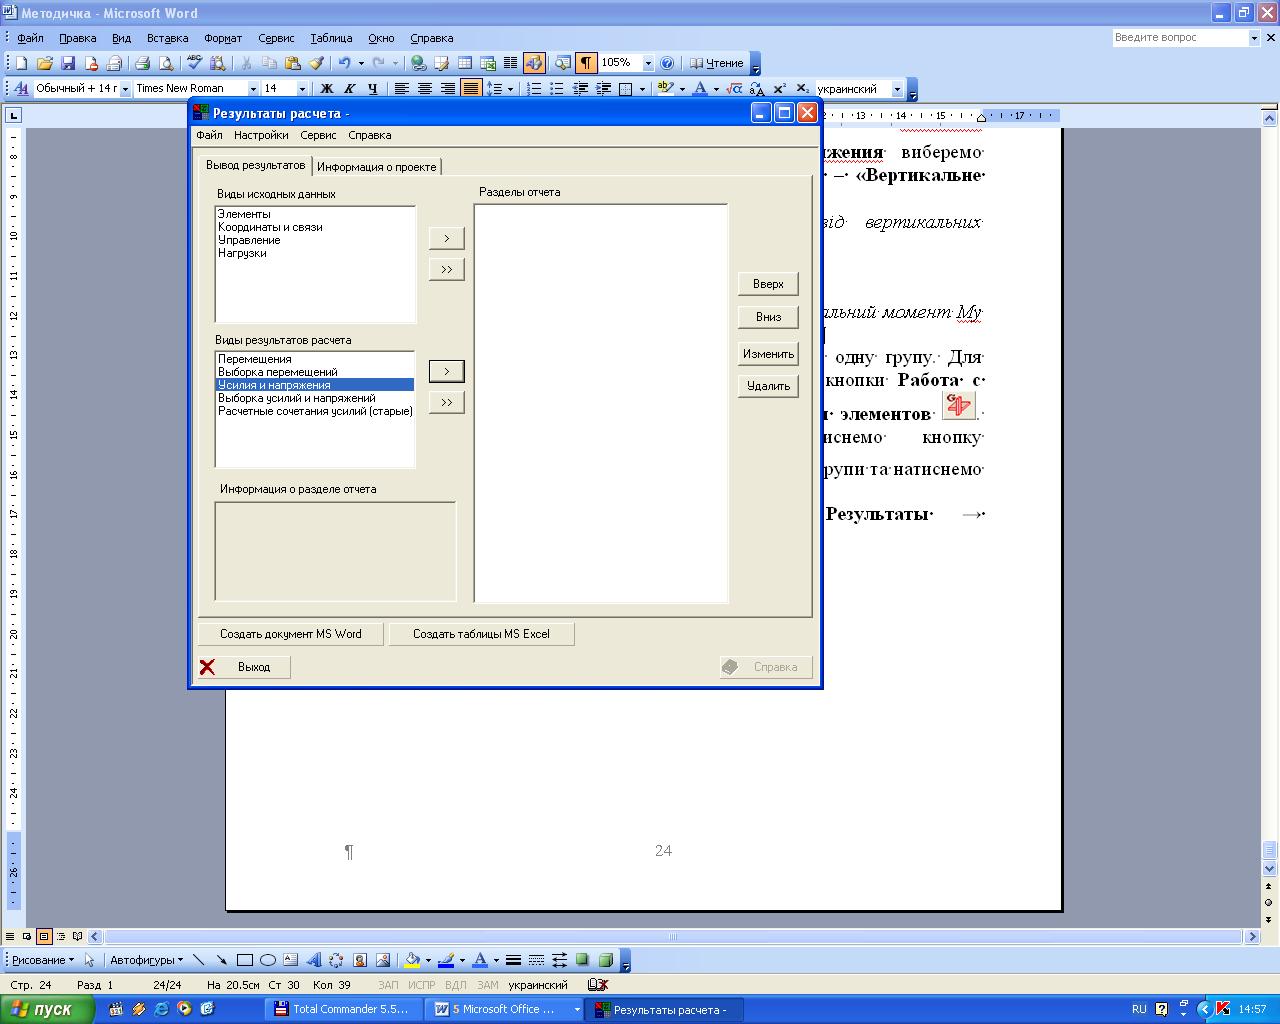This screenshot has width=1280, height=1024.
Task: Open the Вставка menu in Word
Action: (x=167, y=38)
